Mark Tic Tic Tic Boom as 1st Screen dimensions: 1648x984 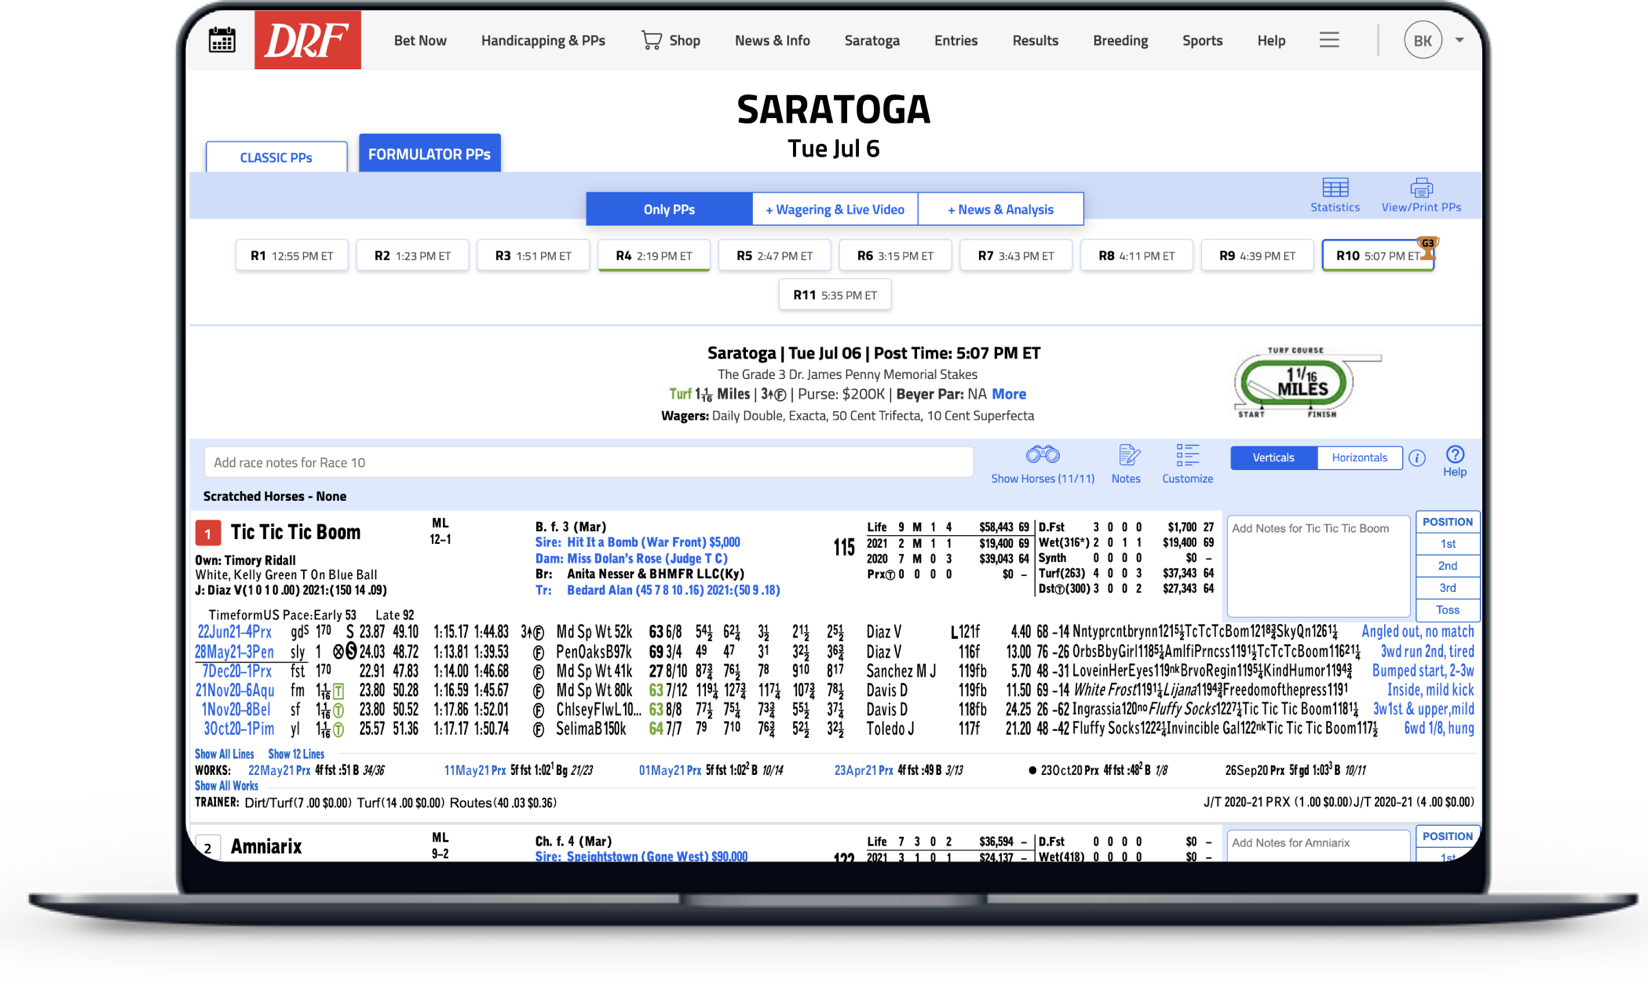pyautogui.click(x=1447, y=544)
